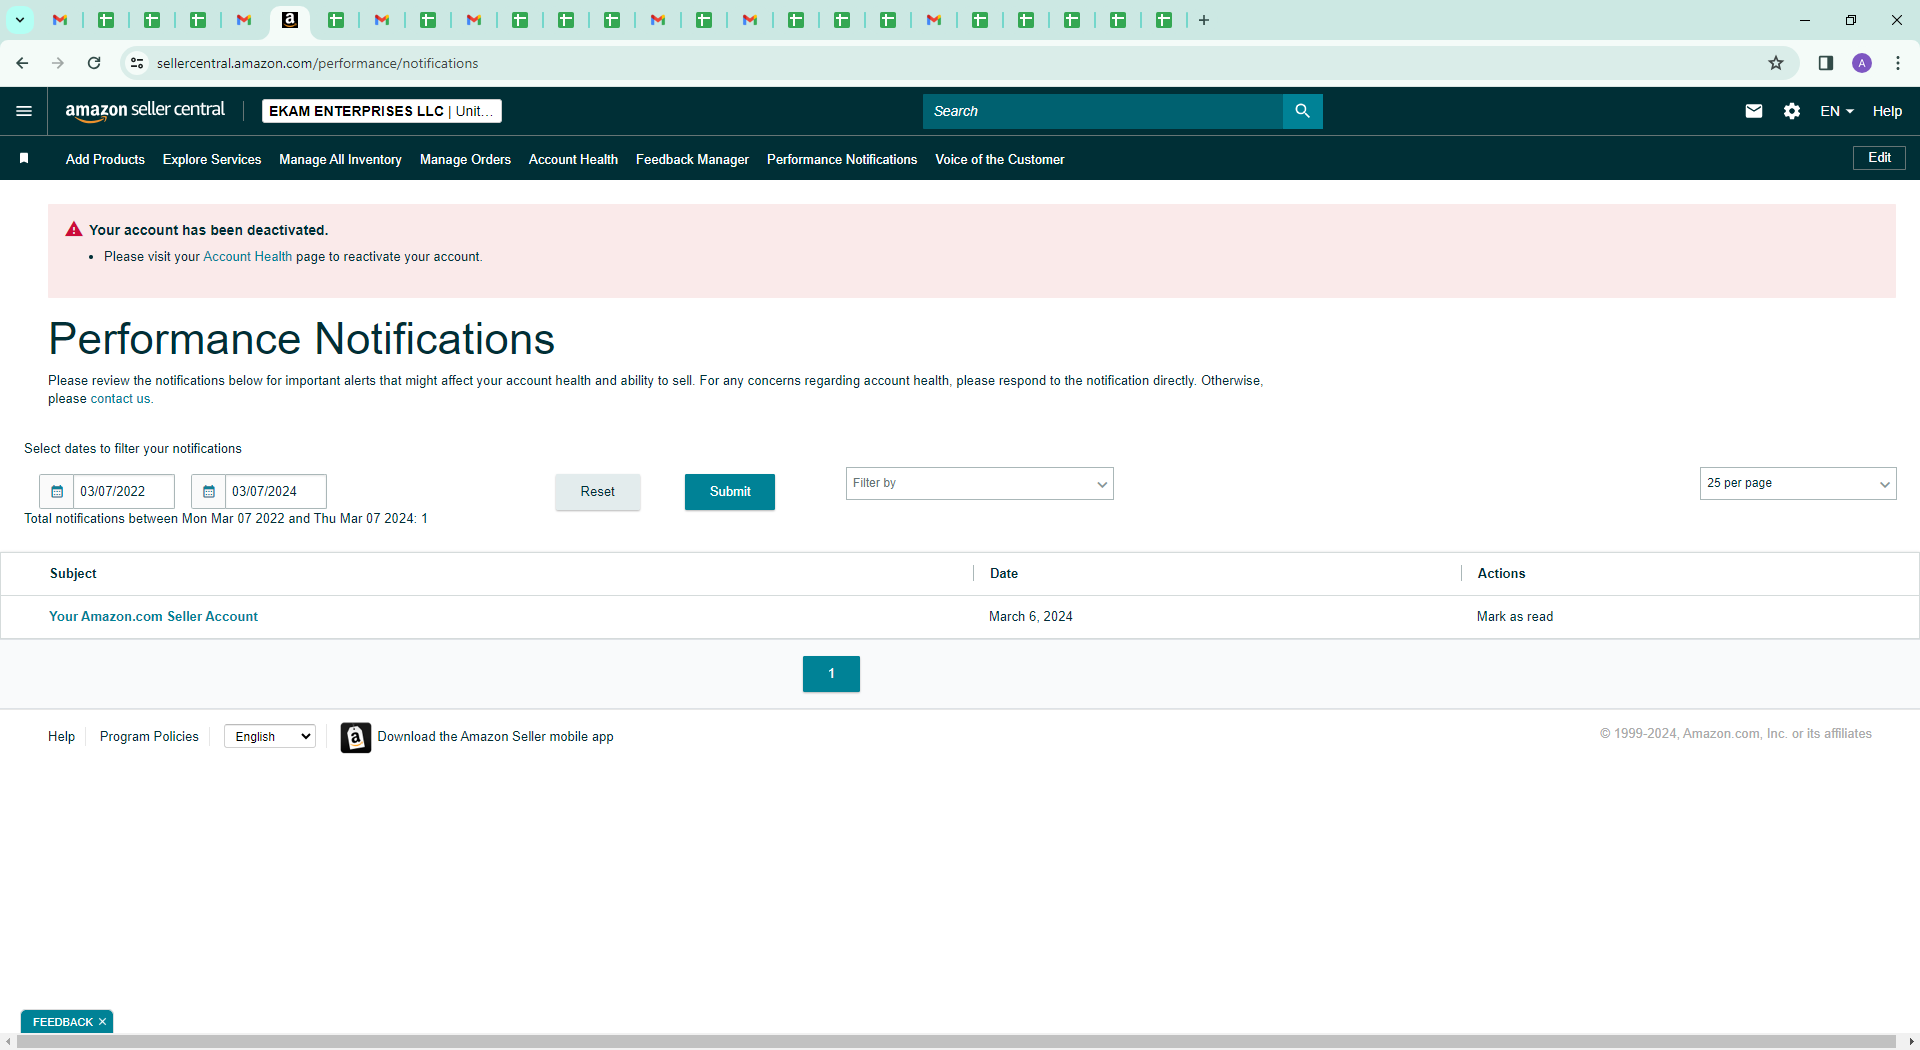1920x1050 pixels.
Task: Focus the start date field 03/07/2022
Action: [124, 491]
